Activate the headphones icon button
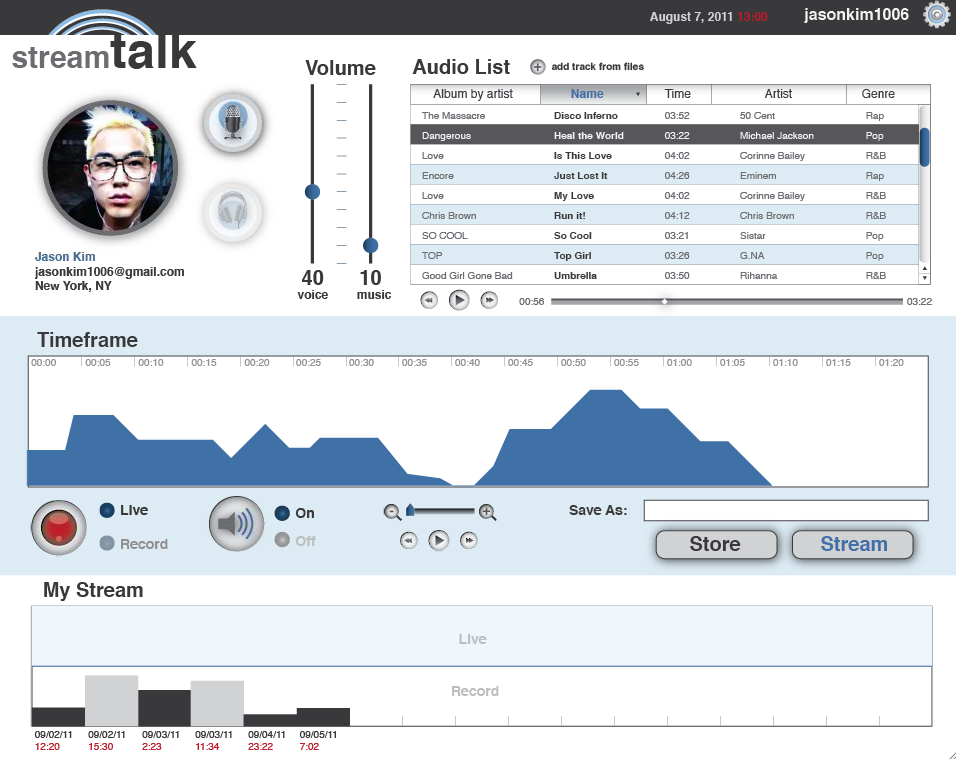Image resolution: width=956 pixels, height=759 pixels. (233, 212)
